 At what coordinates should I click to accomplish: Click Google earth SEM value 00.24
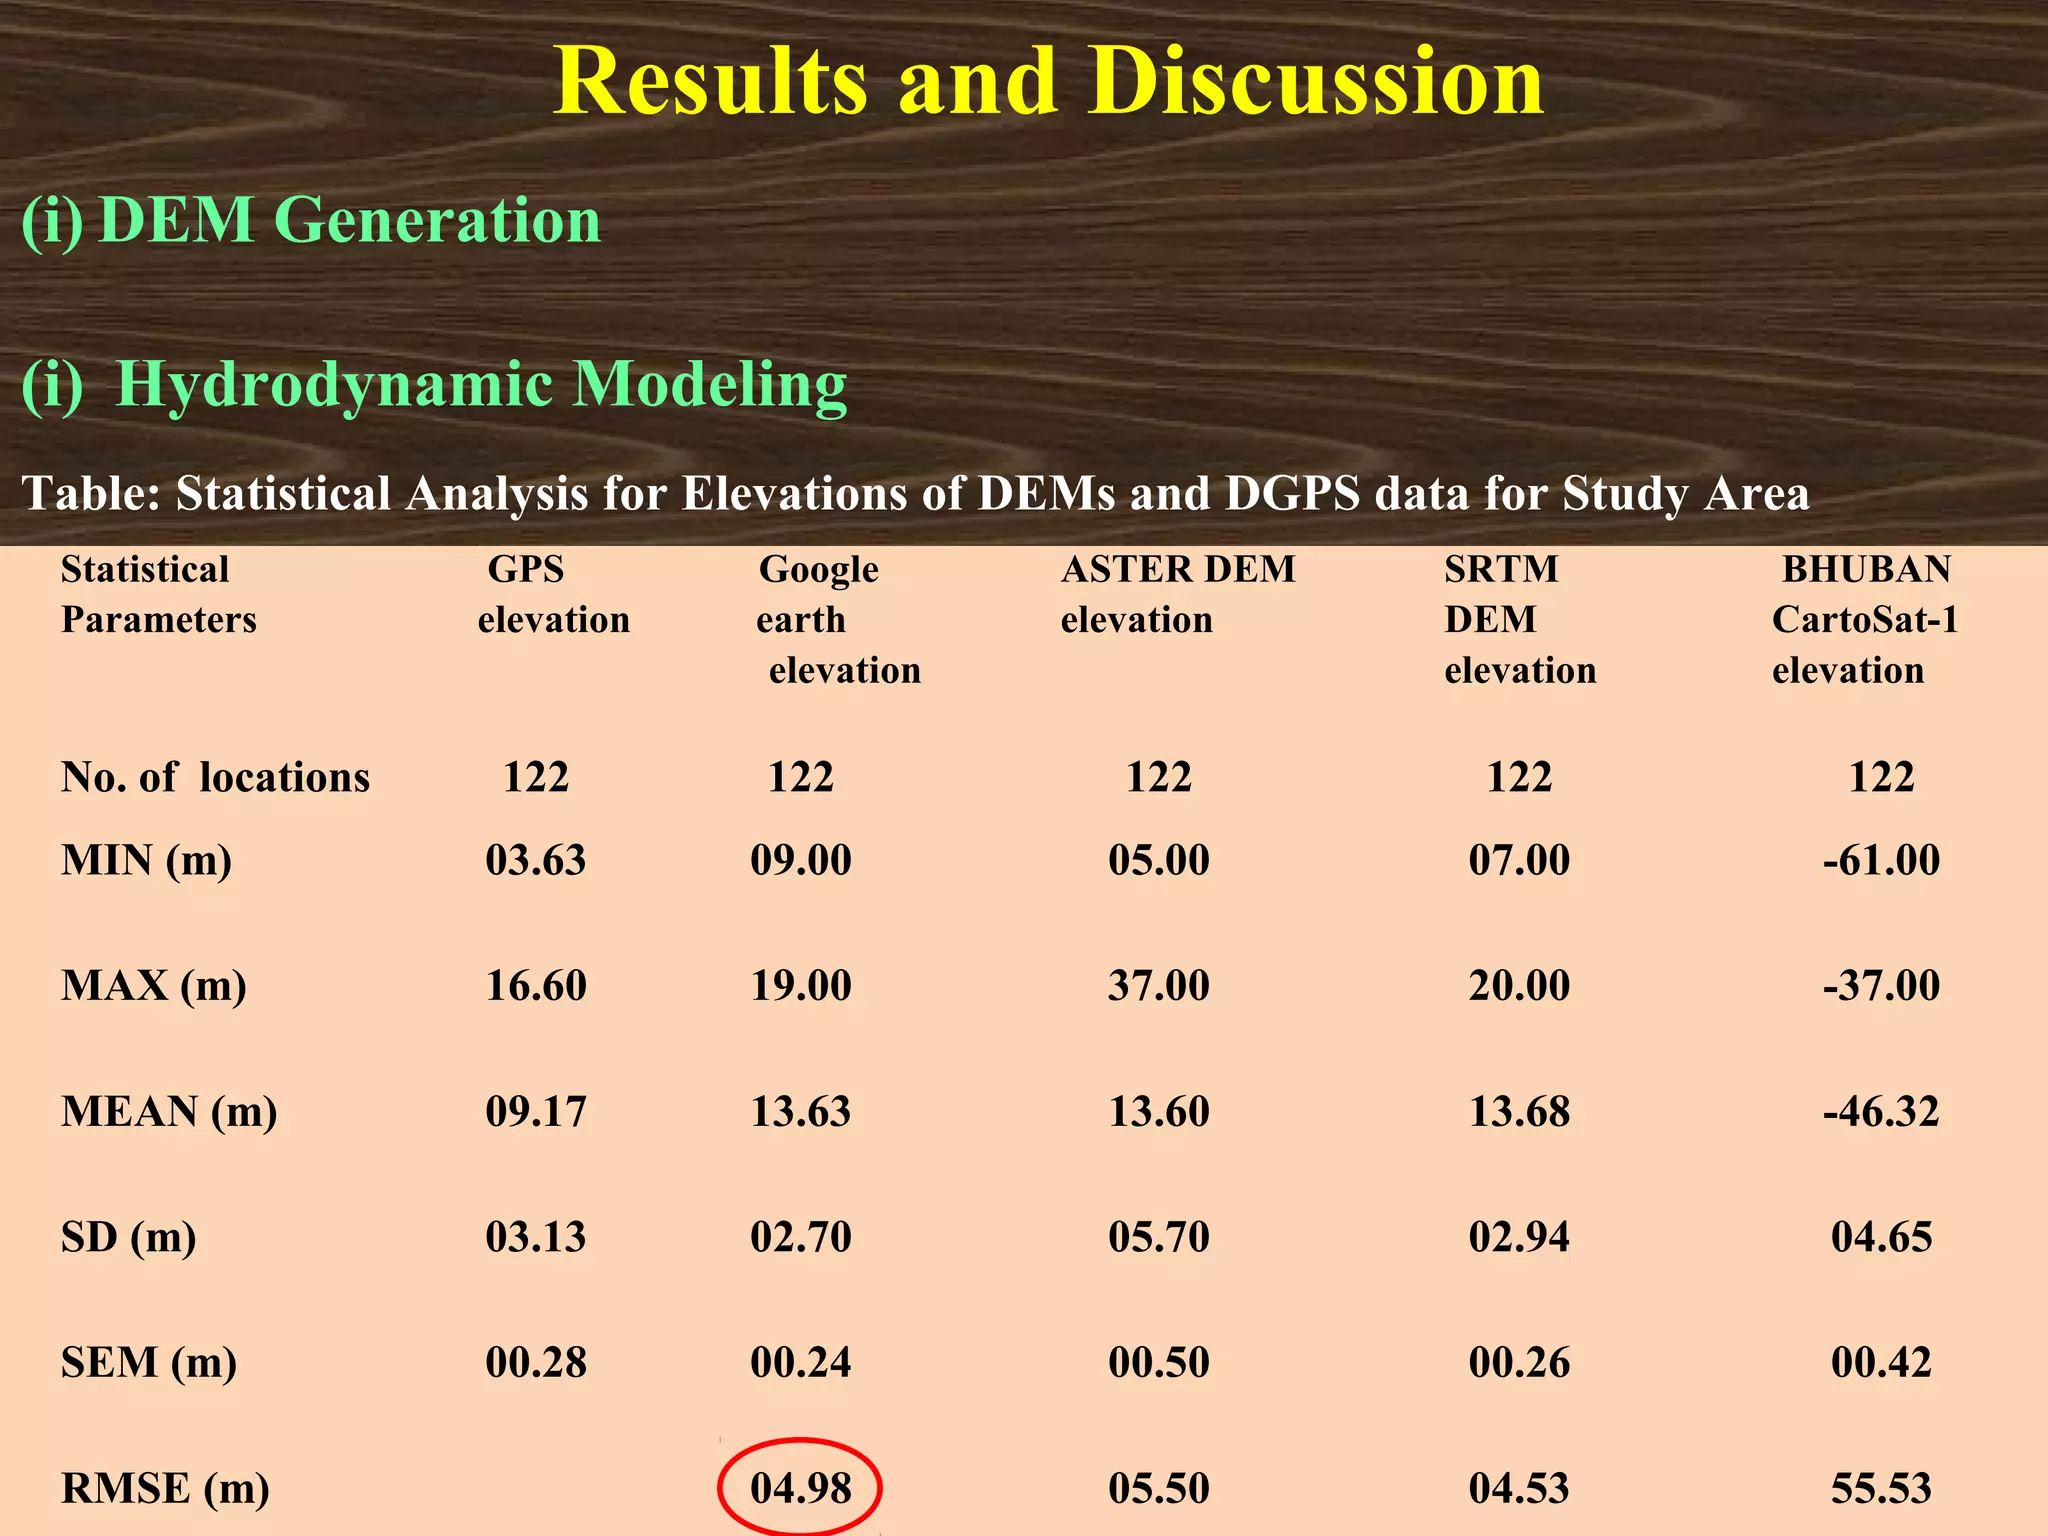coord(801,1364)
